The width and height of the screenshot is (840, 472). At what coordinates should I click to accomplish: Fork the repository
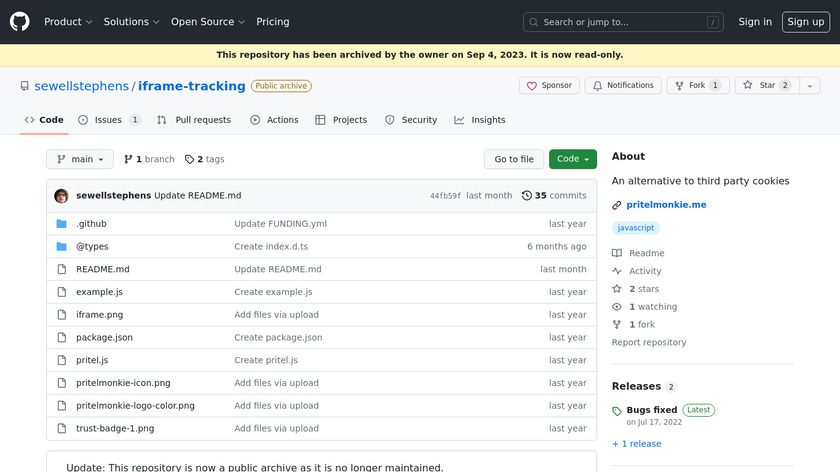pos(690,86)
